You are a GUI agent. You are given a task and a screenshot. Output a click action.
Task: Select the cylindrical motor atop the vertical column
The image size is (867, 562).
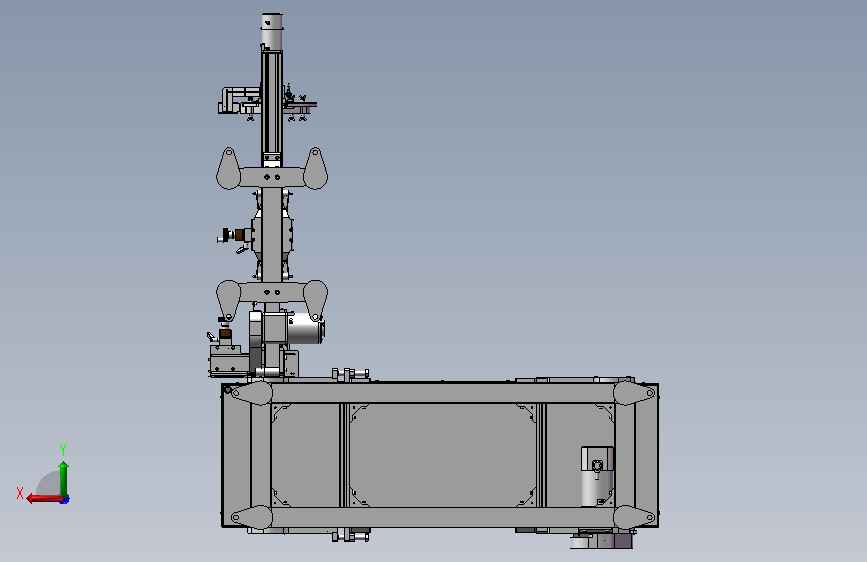click(x=271, y=32)
